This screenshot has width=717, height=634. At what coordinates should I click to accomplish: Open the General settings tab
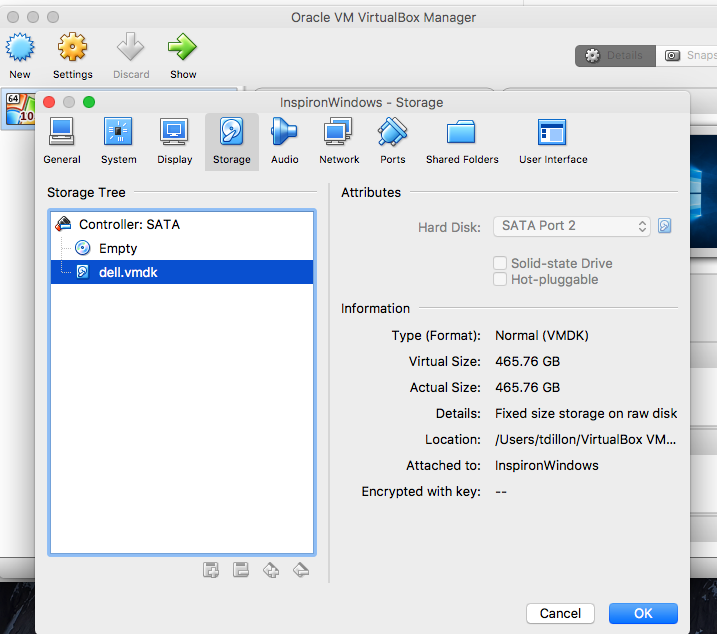[x=62, y=141]
